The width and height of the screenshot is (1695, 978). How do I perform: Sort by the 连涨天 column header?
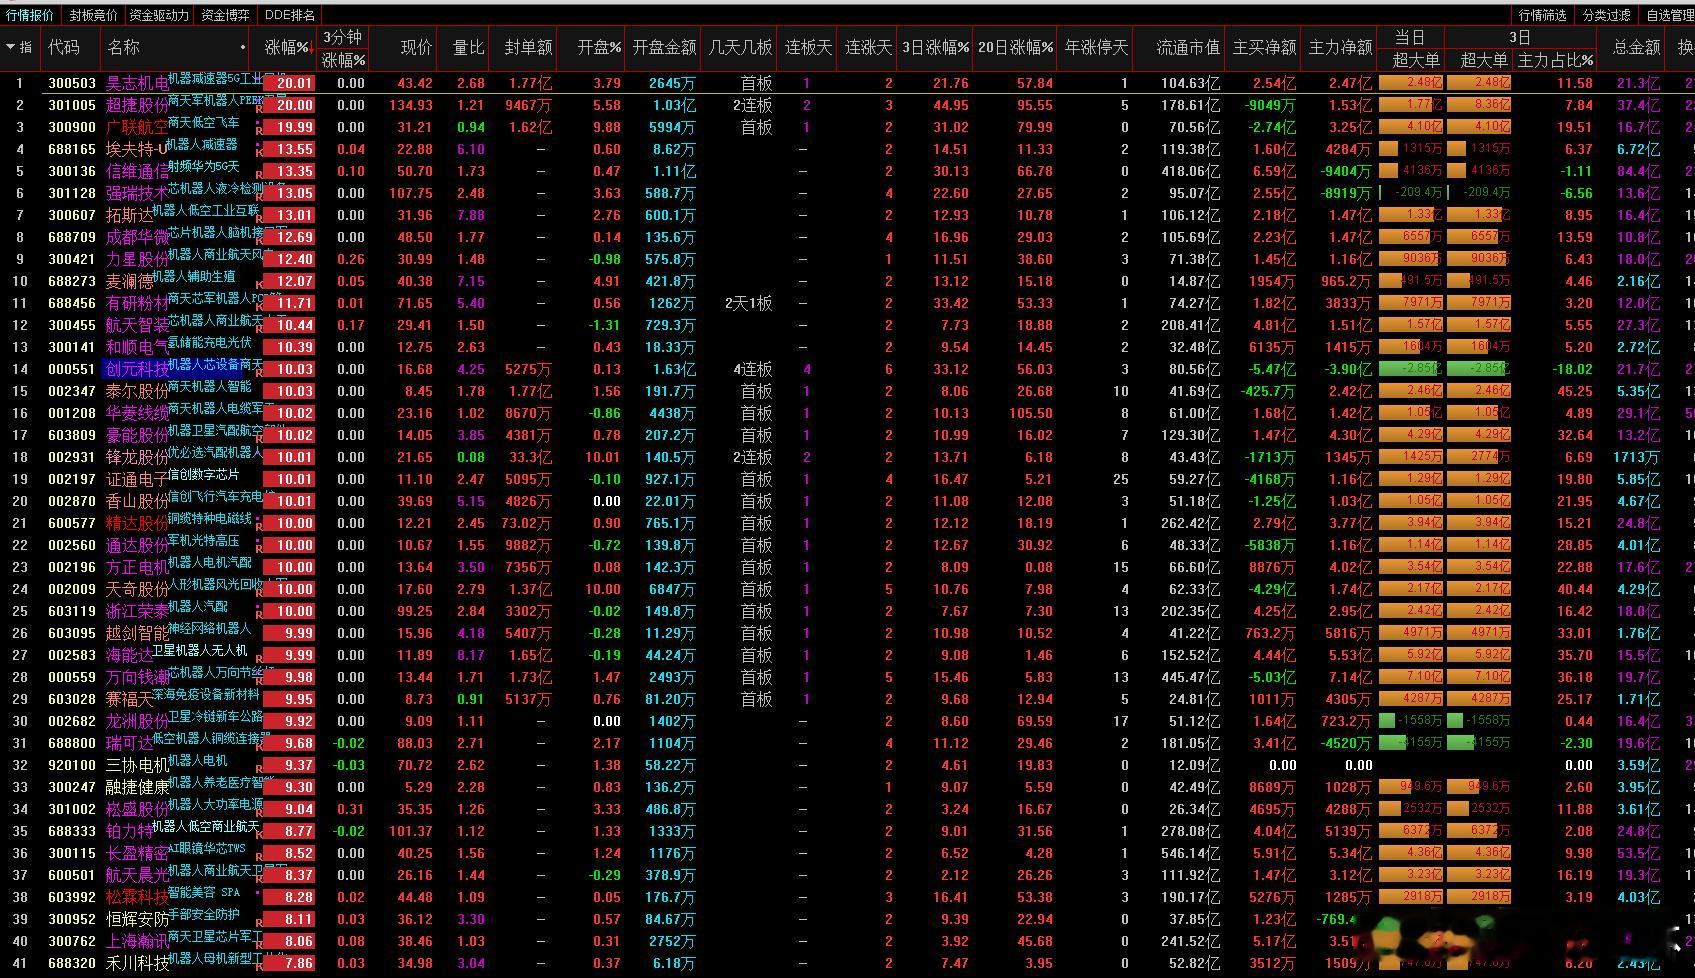(x=868, y=48)
